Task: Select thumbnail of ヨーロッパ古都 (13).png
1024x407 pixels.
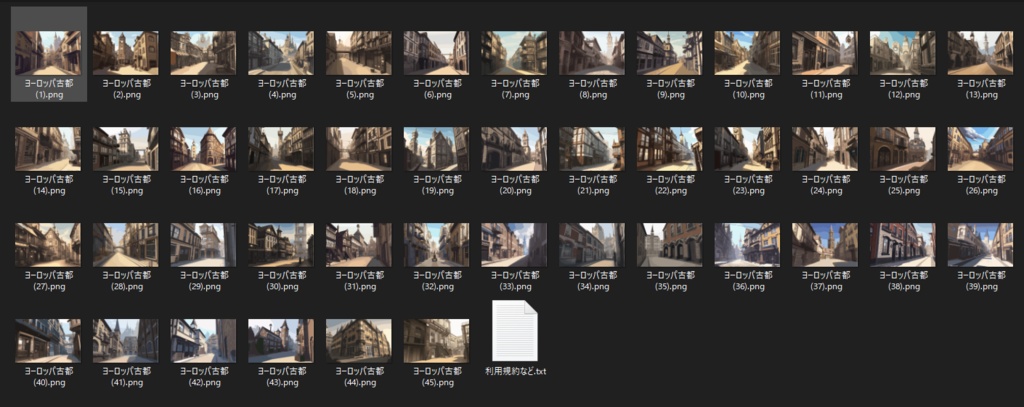Action: click(980, 53)
